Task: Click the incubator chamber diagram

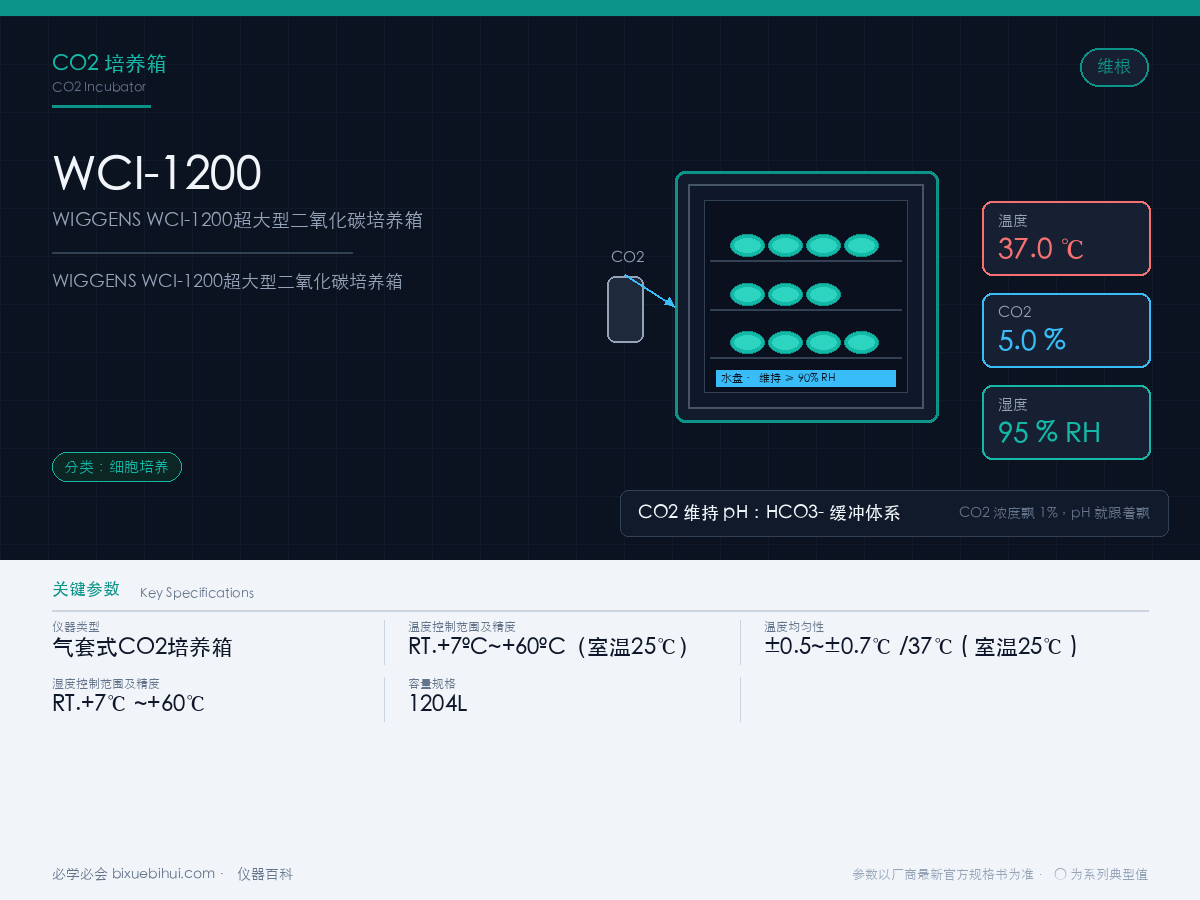Action: click(806, 297)
